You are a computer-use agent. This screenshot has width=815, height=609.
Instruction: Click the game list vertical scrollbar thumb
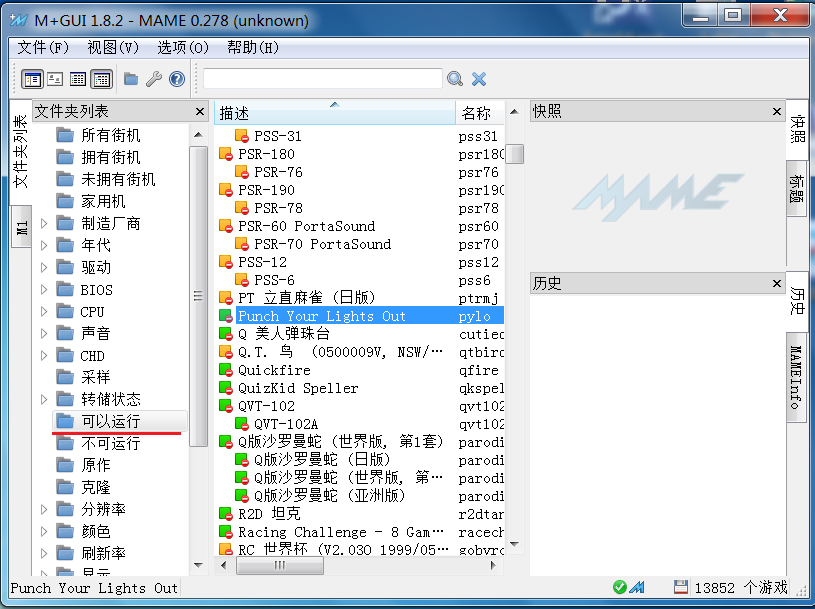[515, 154]
